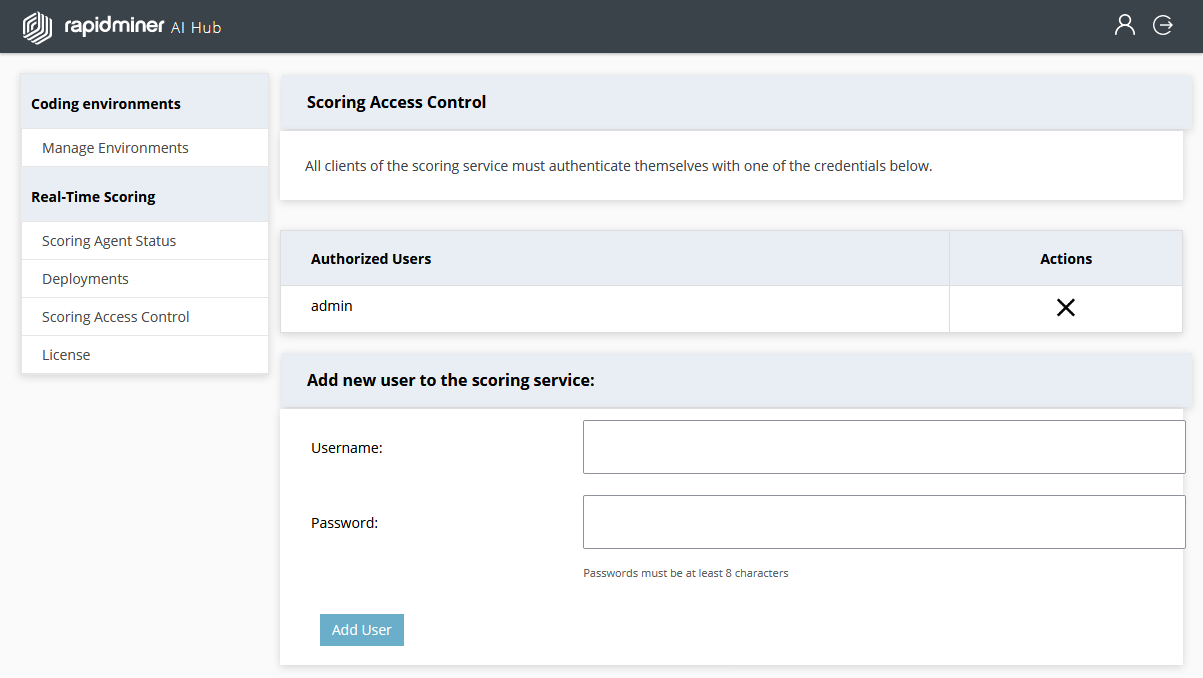Open Scoring Agent Status page
The height and width of the screenshot is (678, 1203).
click(x=108, y=240)
